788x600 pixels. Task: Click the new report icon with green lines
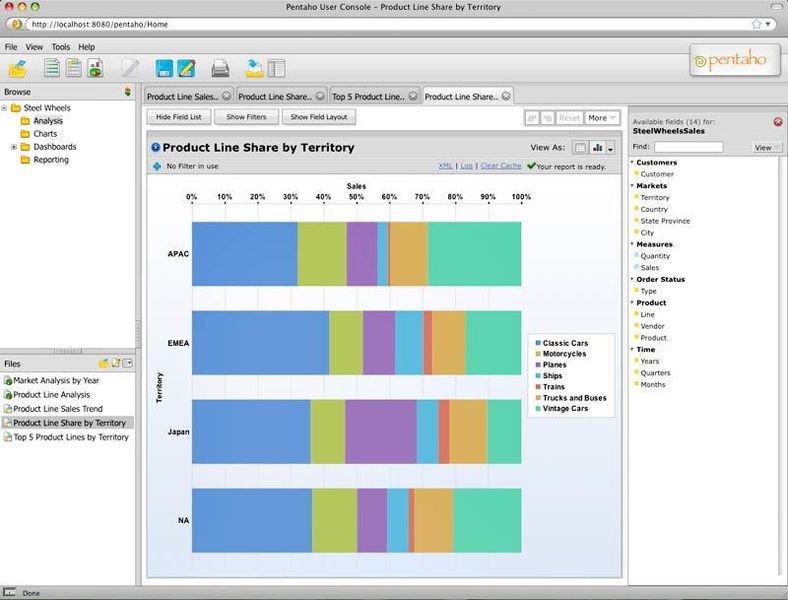(52, 68)
